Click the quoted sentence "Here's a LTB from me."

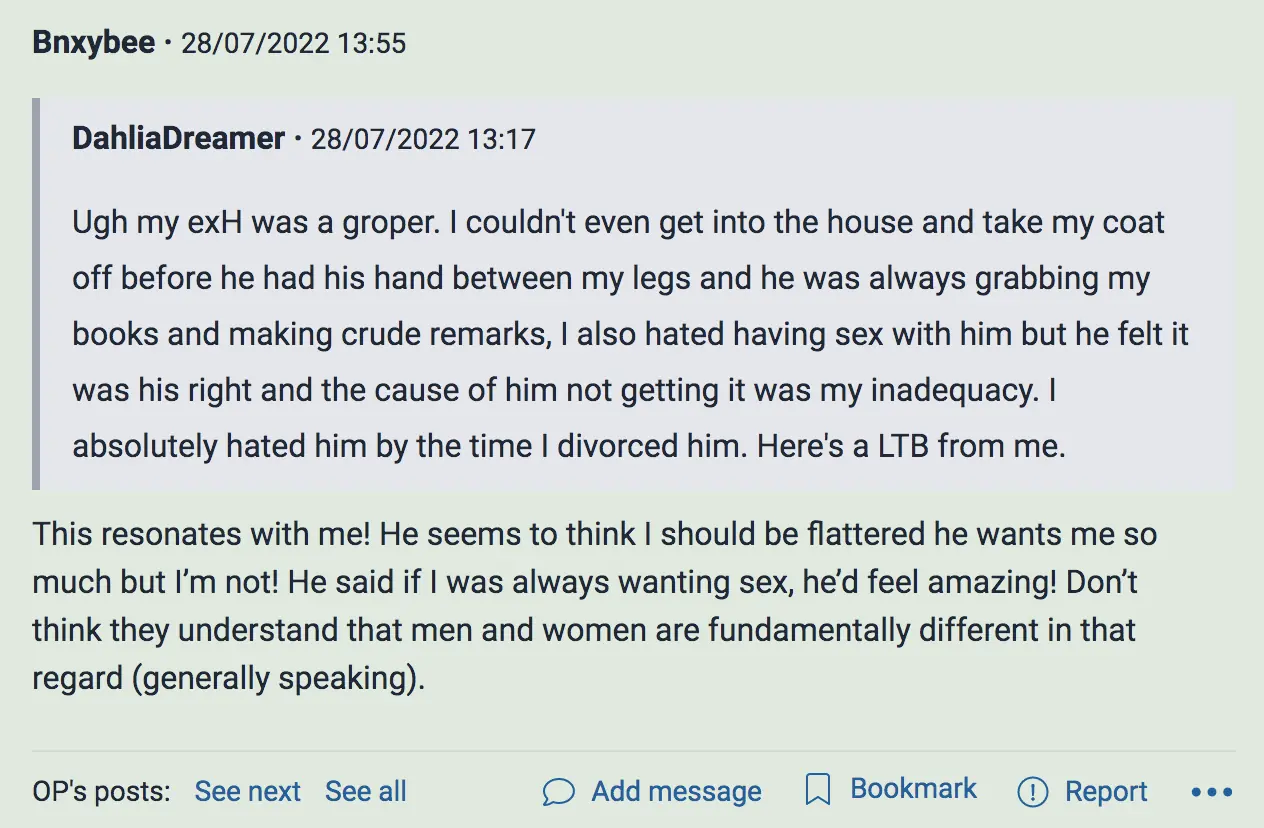pyautogui.click(x=911, y=445)
